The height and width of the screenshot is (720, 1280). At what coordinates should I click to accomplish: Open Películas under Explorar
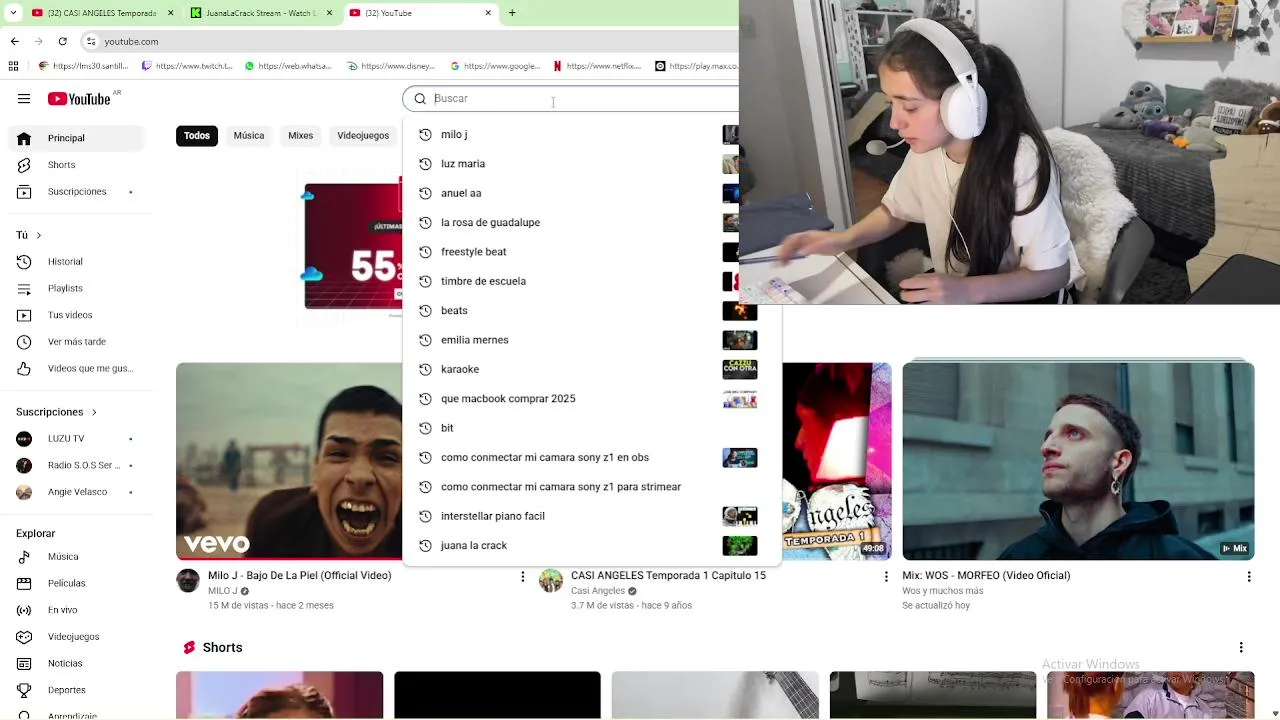[76, 583]
